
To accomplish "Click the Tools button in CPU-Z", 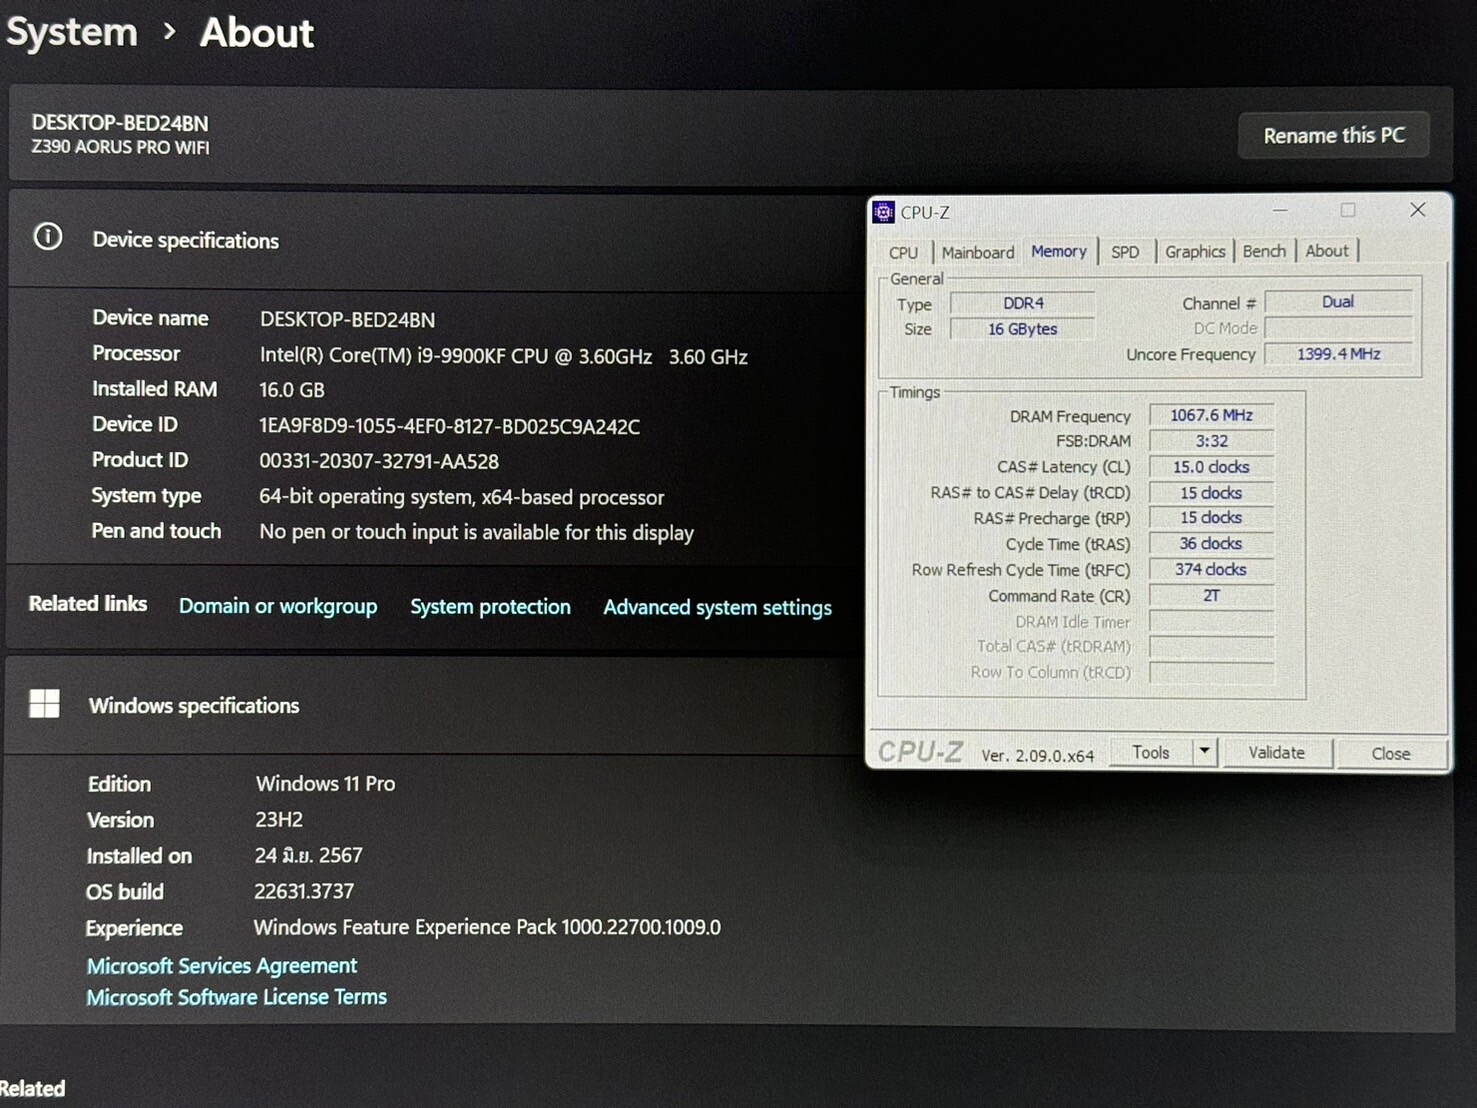I will [1150, 752].
